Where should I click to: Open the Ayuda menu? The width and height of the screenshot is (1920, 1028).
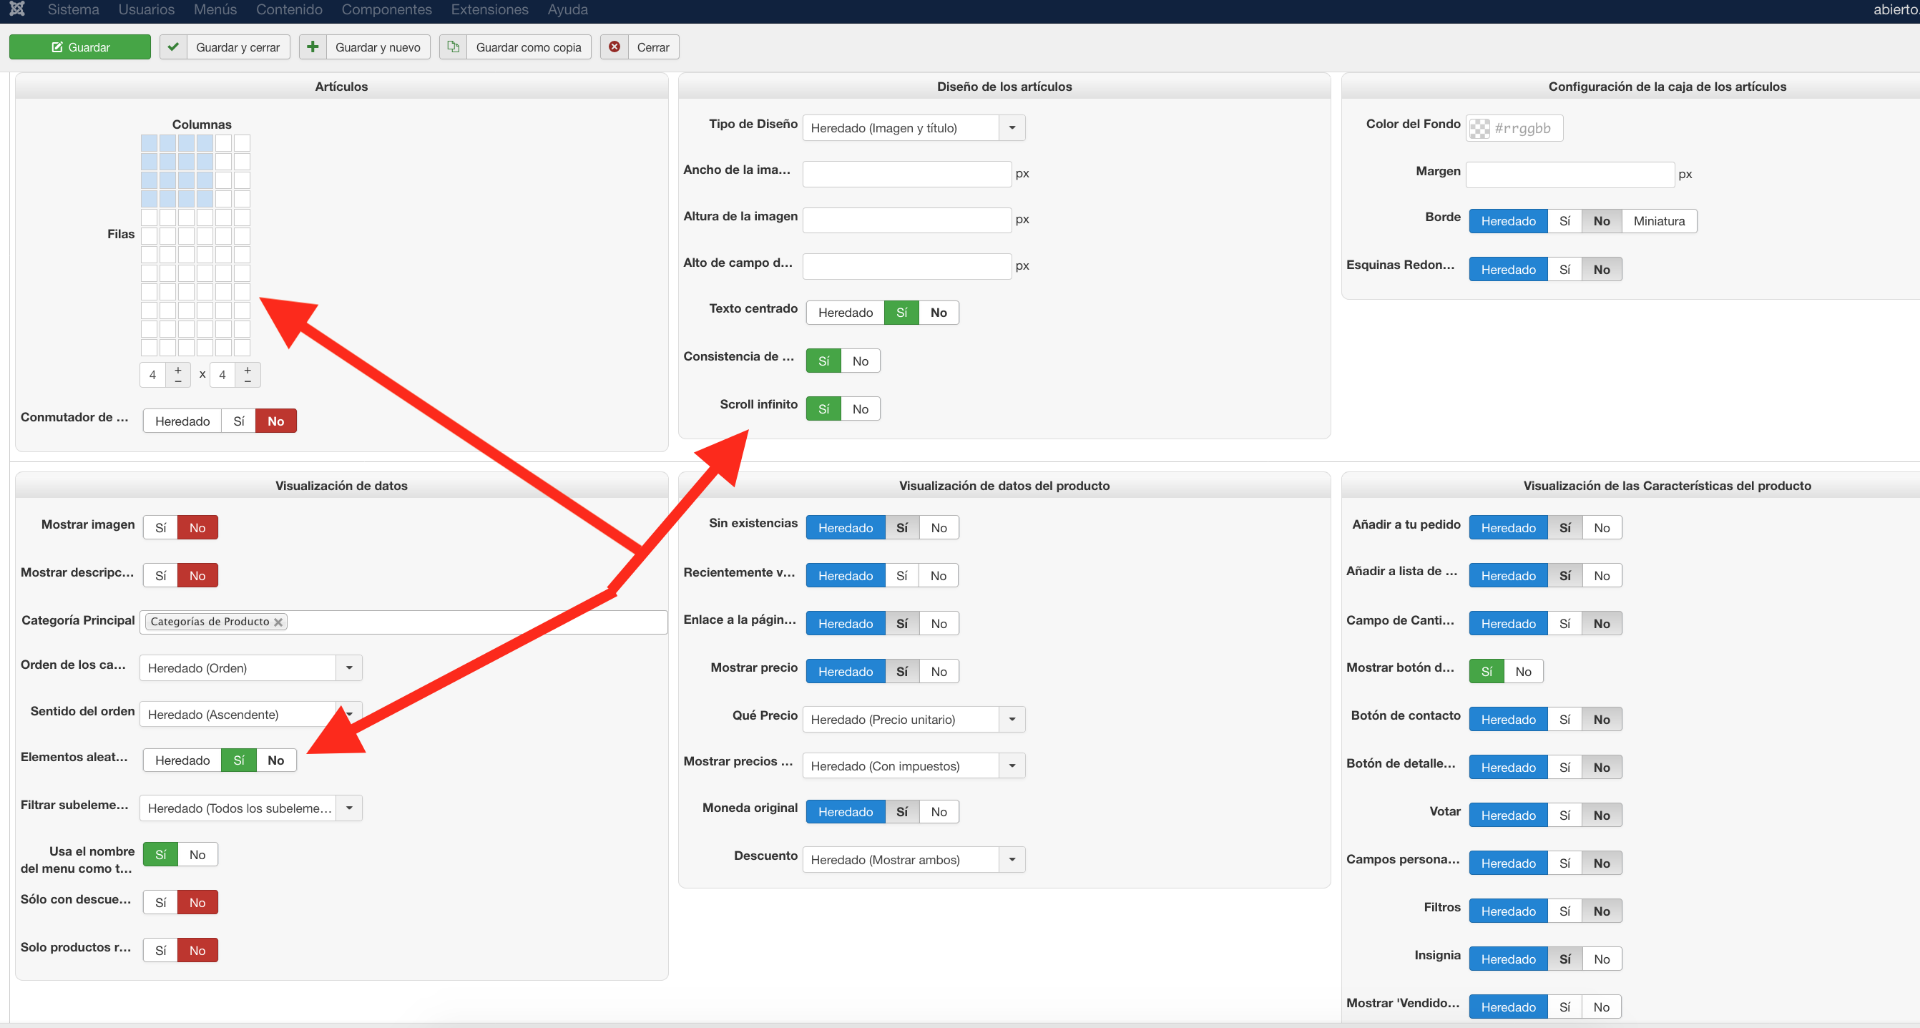pos(567,10)
